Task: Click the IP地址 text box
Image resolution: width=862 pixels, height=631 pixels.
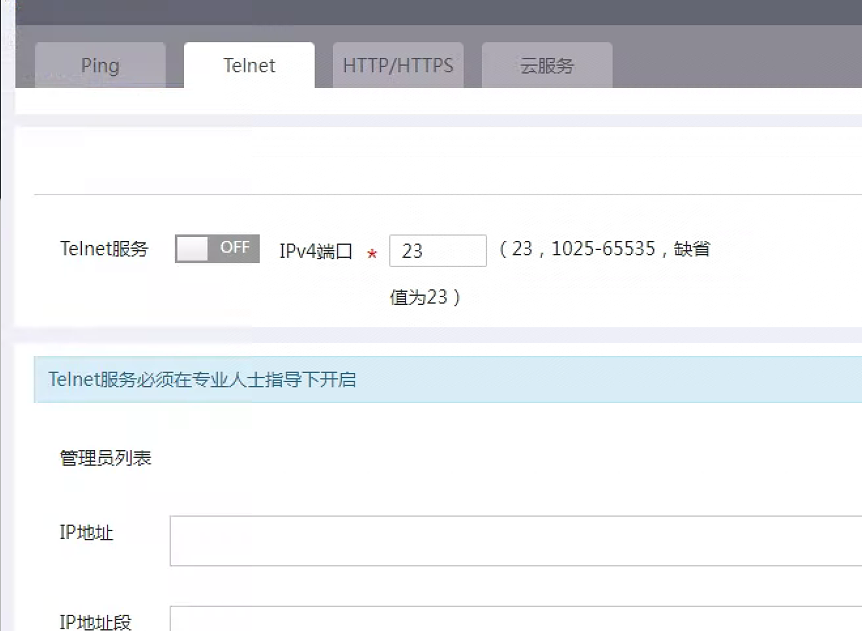Action: [516, 541]
